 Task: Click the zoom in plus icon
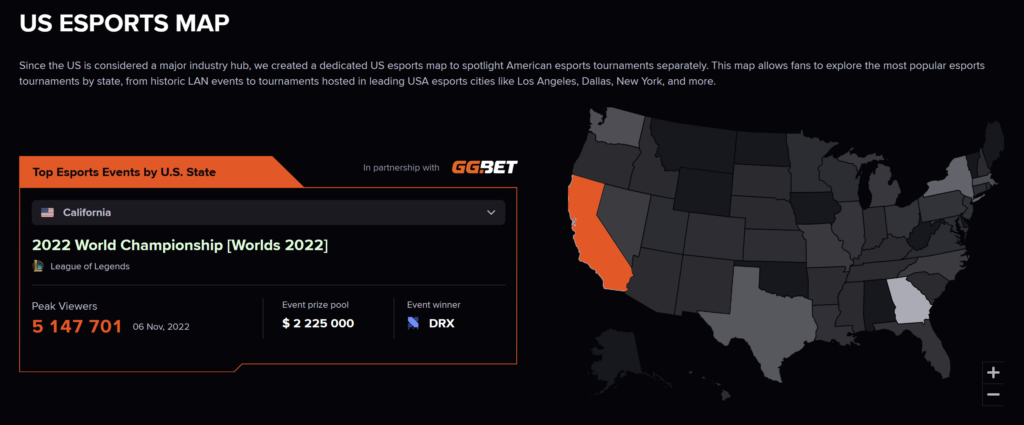click(x=993, y=372)
